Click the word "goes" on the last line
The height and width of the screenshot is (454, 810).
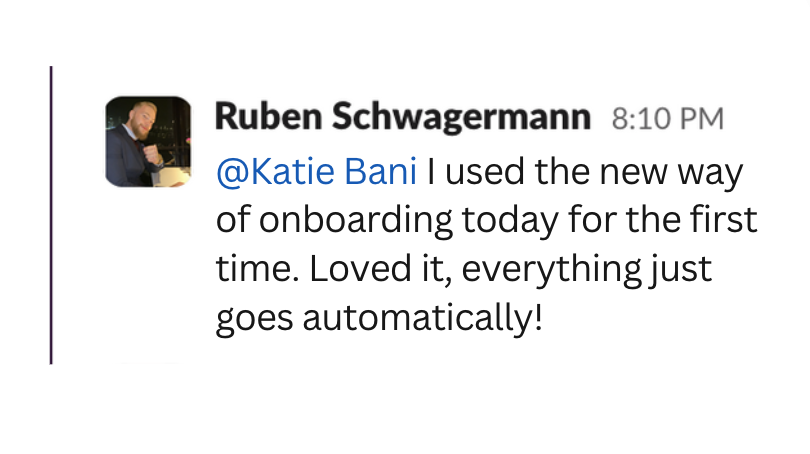(x=254, y=320)
